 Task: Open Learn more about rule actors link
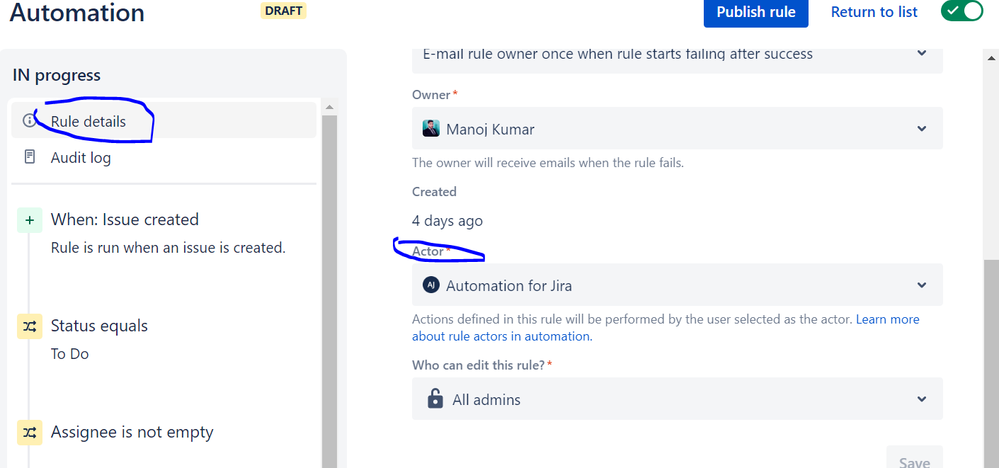pyautogui.click(x=666, y=328)
